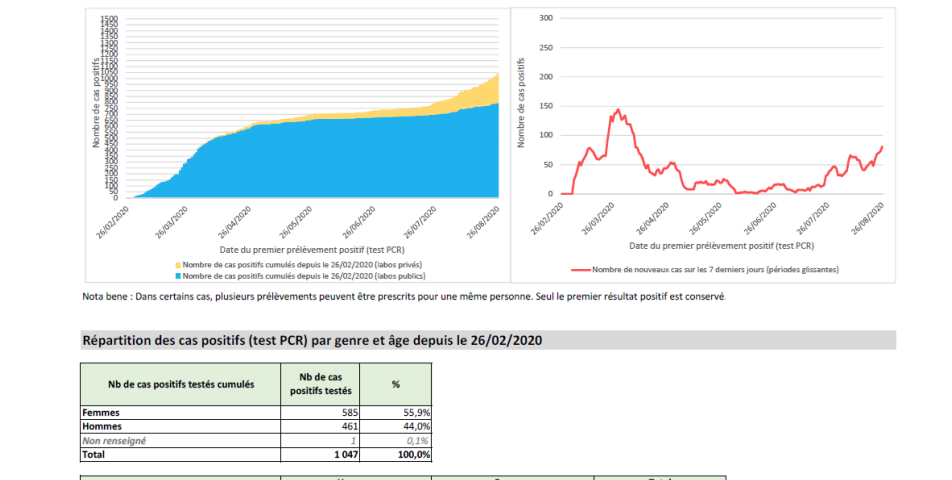Click the right chart y-axis label
Screen dimensions: 952x480
[x=520, y=103]
